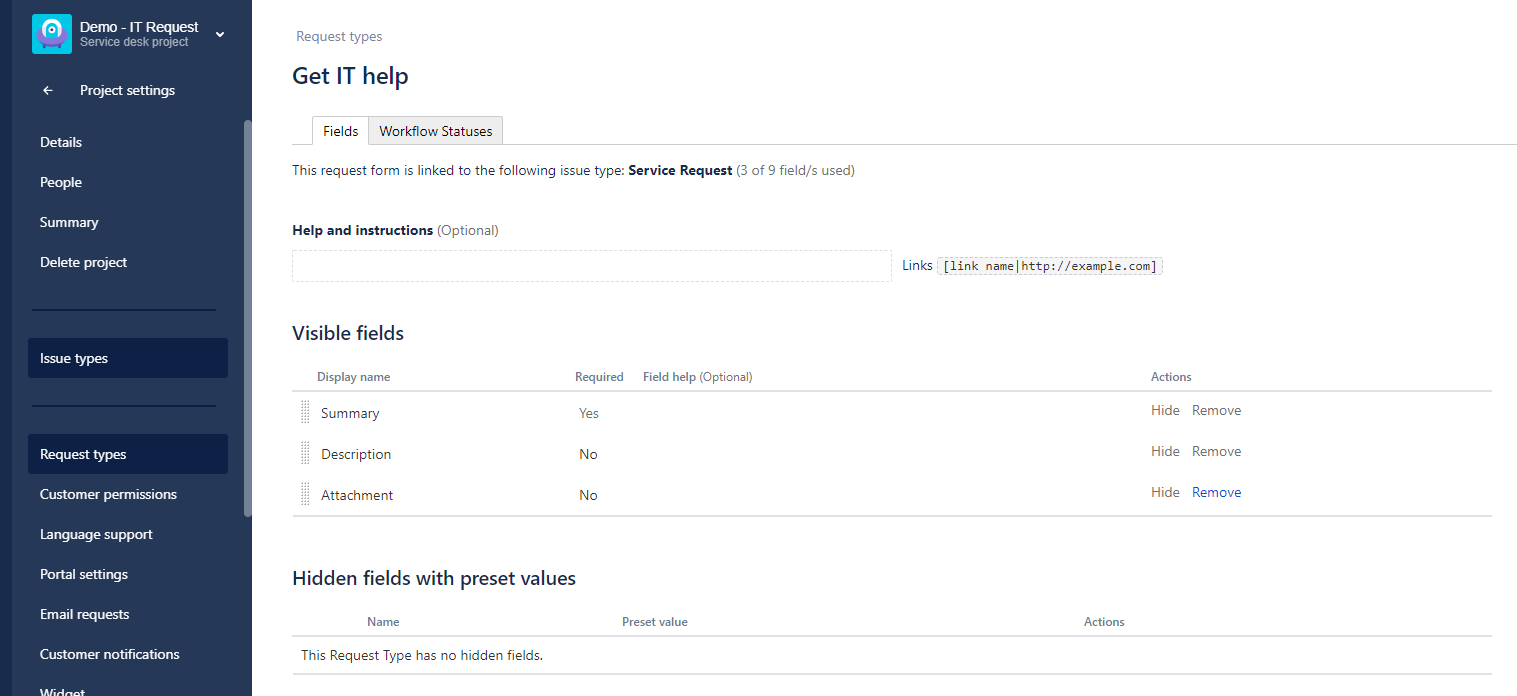Hide the Description field
The width and height of the screenshot is (1517, 696).
(x=1165, y=451)
